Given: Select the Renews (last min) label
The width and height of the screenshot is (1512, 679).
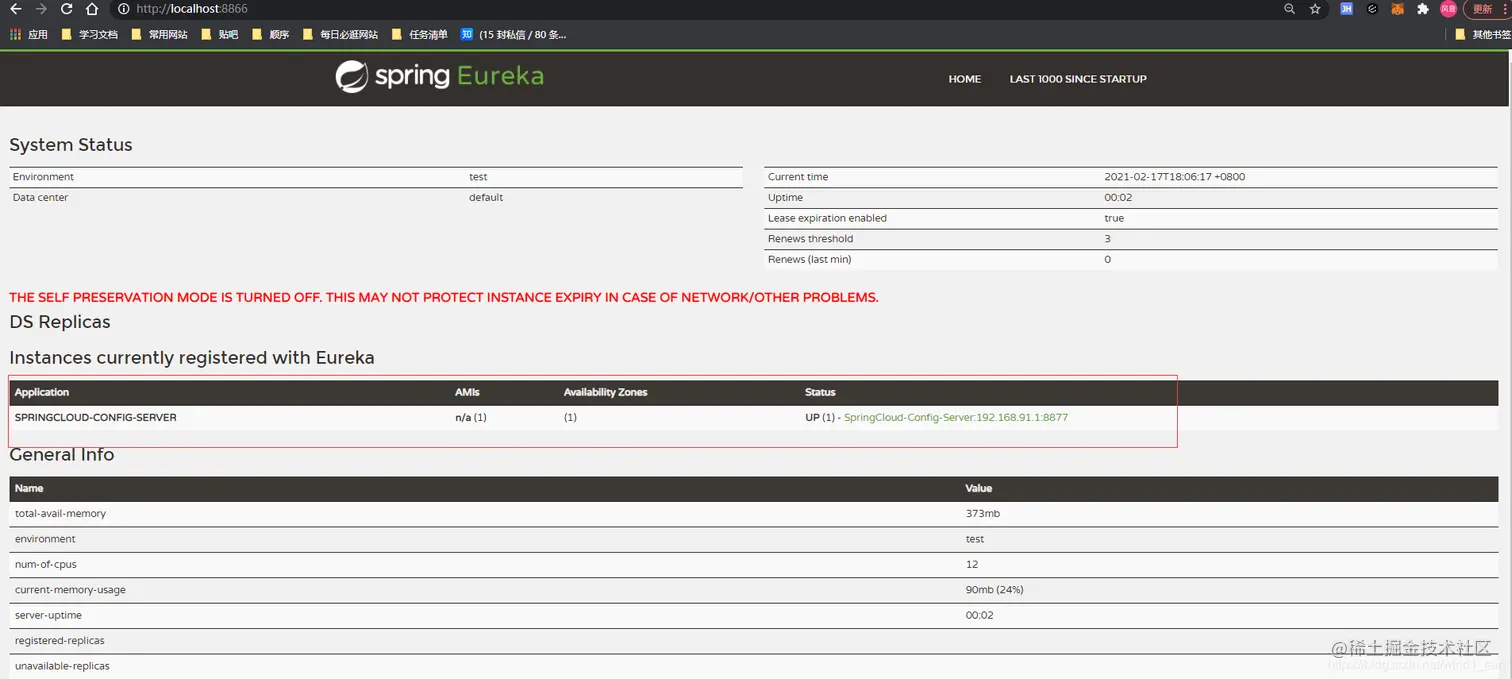Looking at the screenshot, I should pos(809,259).
